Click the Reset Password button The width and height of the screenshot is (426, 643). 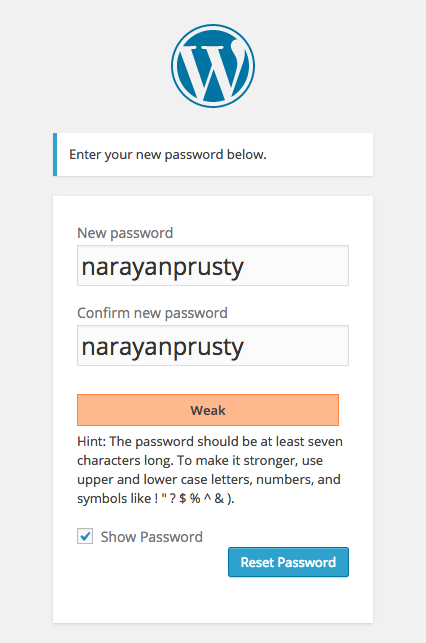(288, 562)
